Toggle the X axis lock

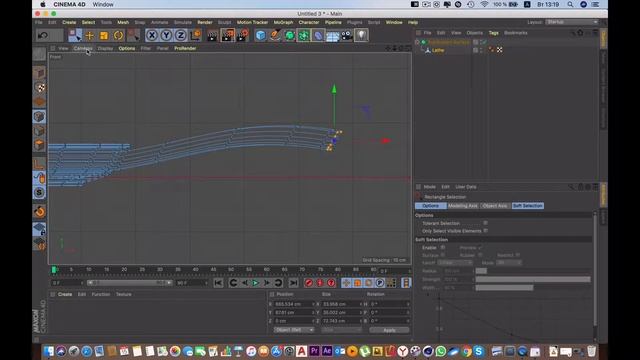[152, 36]
